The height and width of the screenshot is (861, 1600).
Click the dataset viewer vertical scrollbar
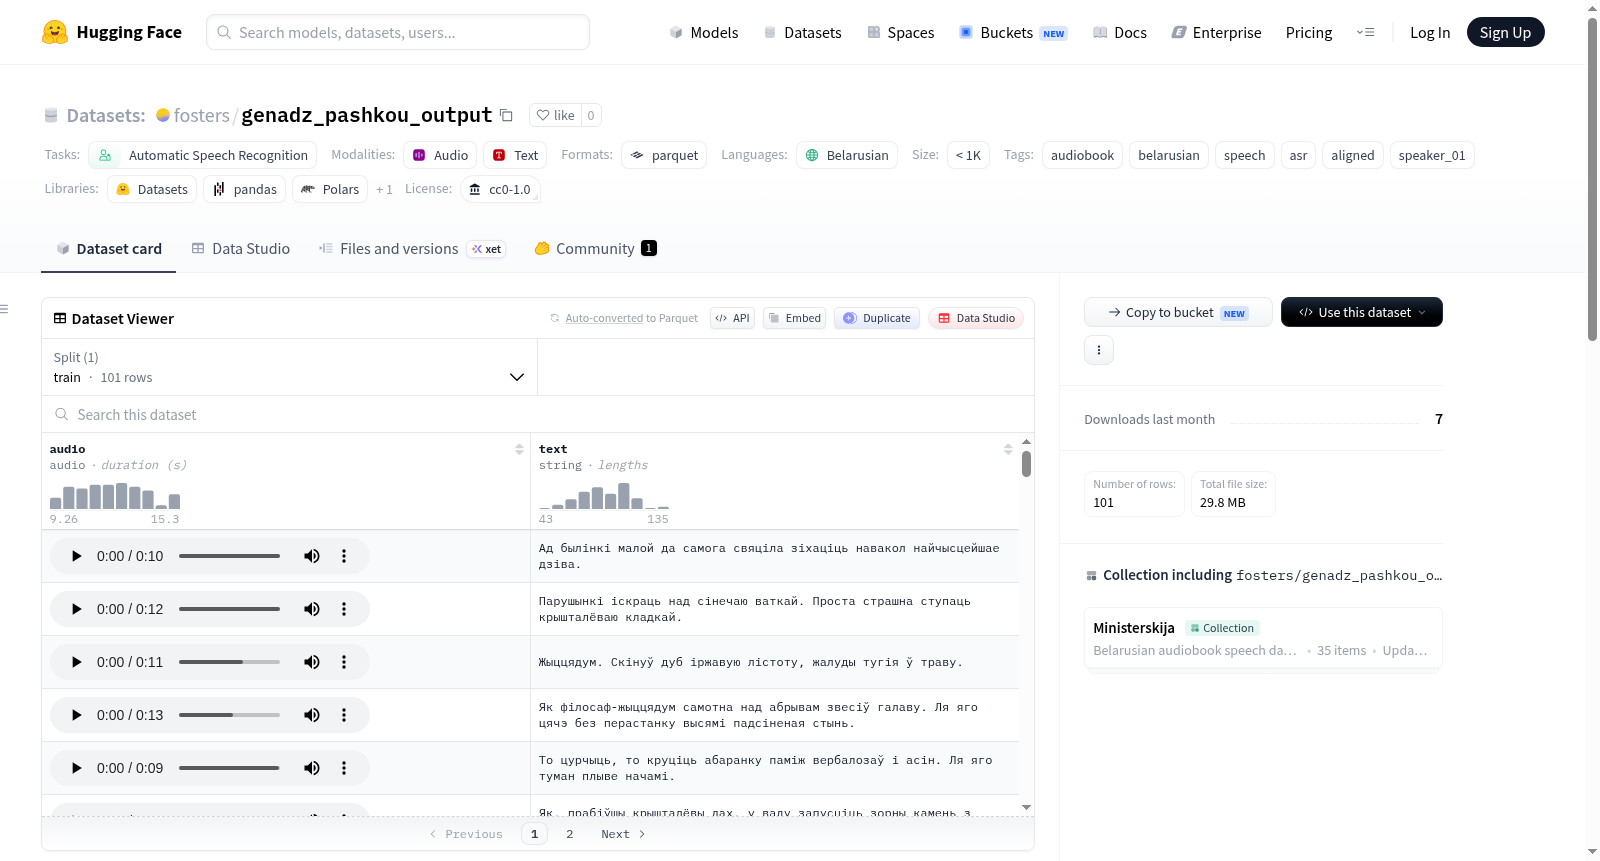(1026, 464)
